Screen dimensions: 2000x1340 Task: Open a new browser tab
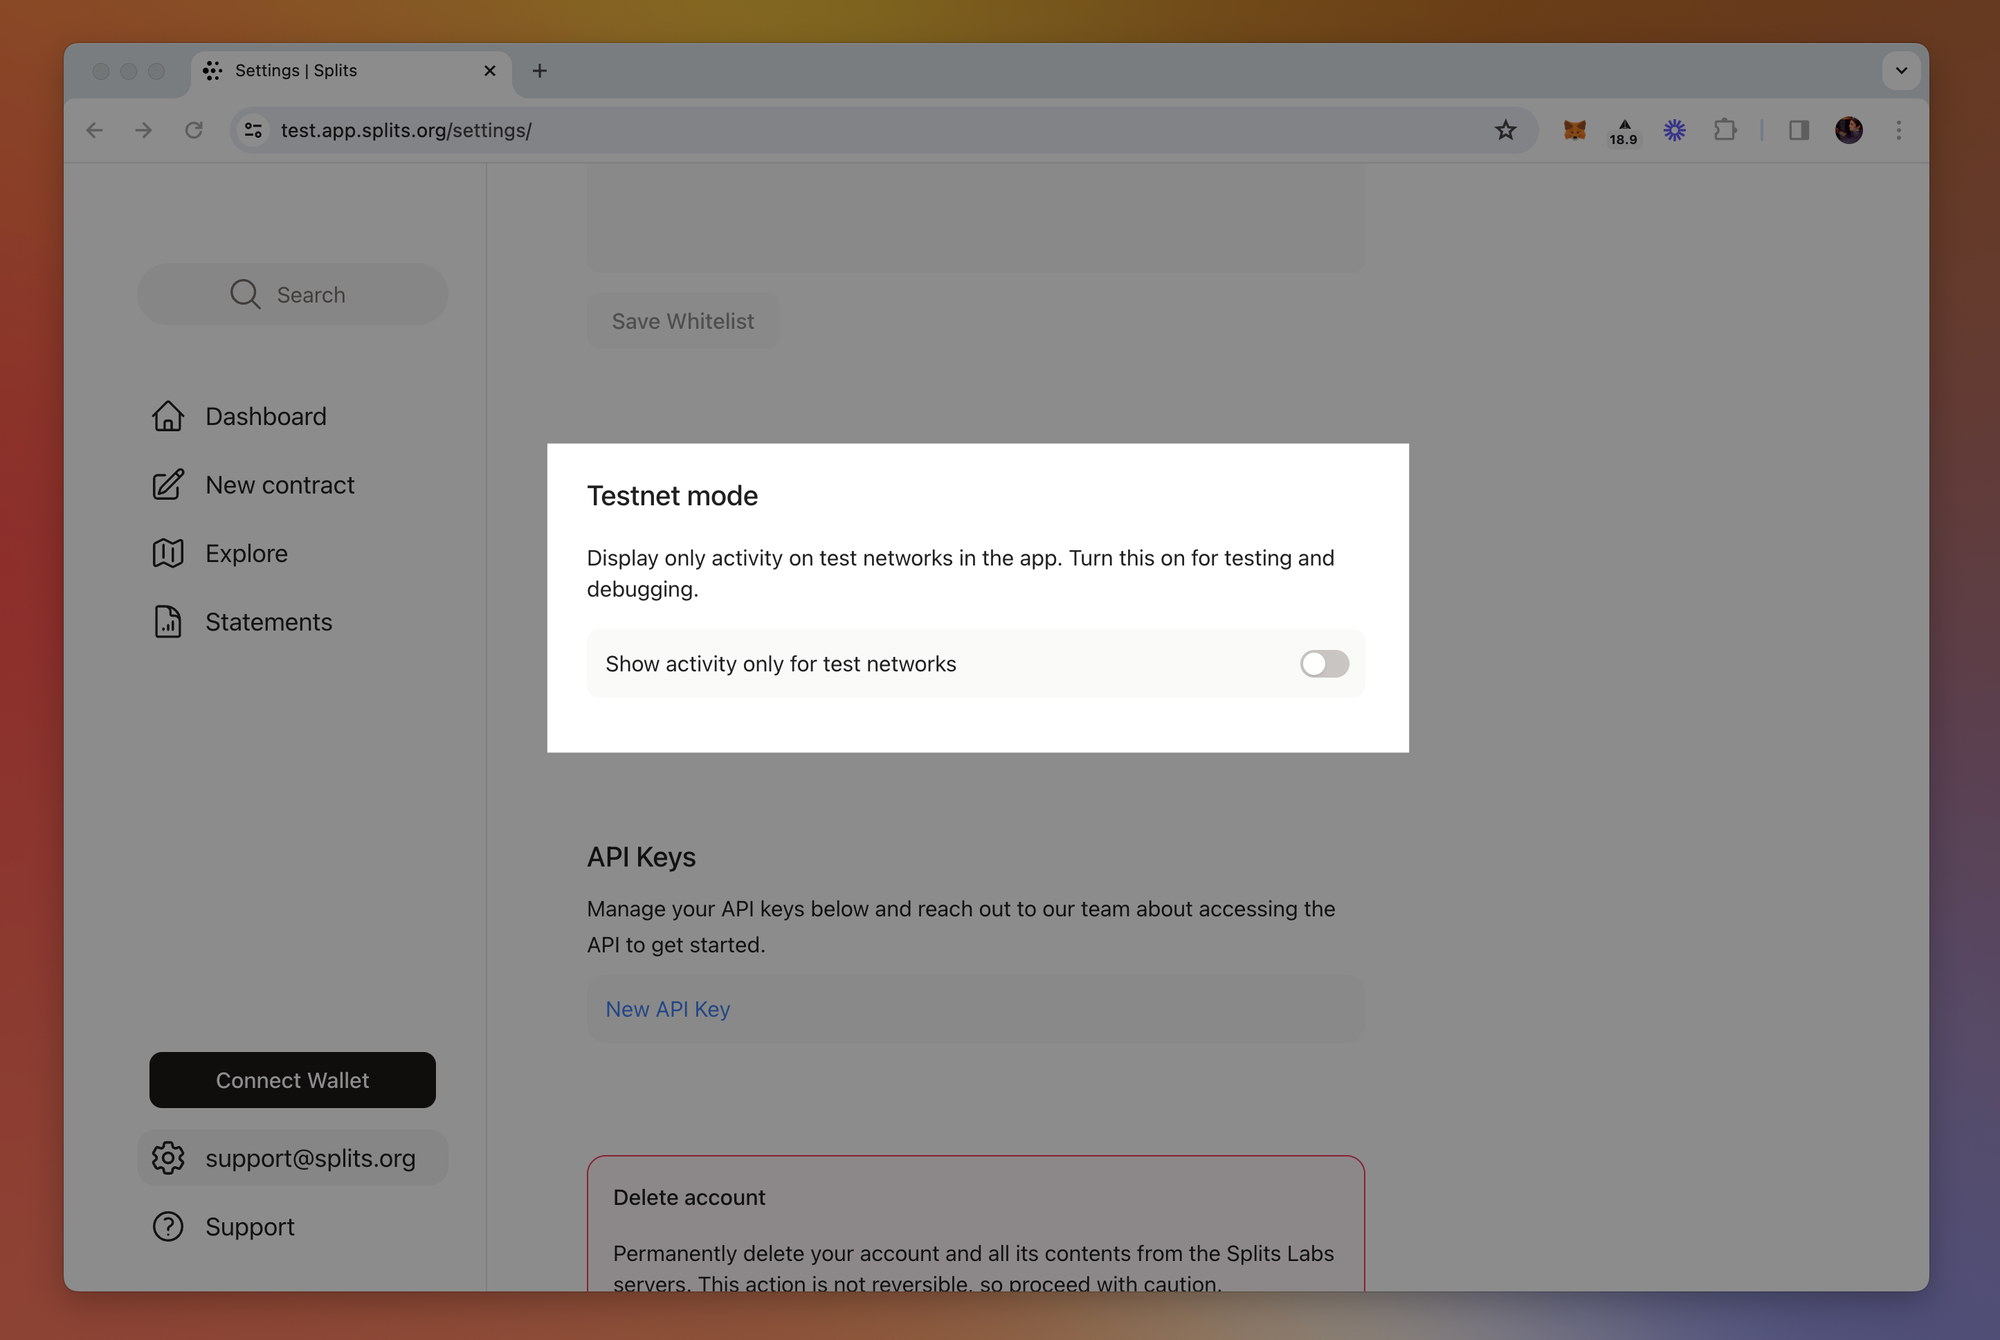click(540, 70)
